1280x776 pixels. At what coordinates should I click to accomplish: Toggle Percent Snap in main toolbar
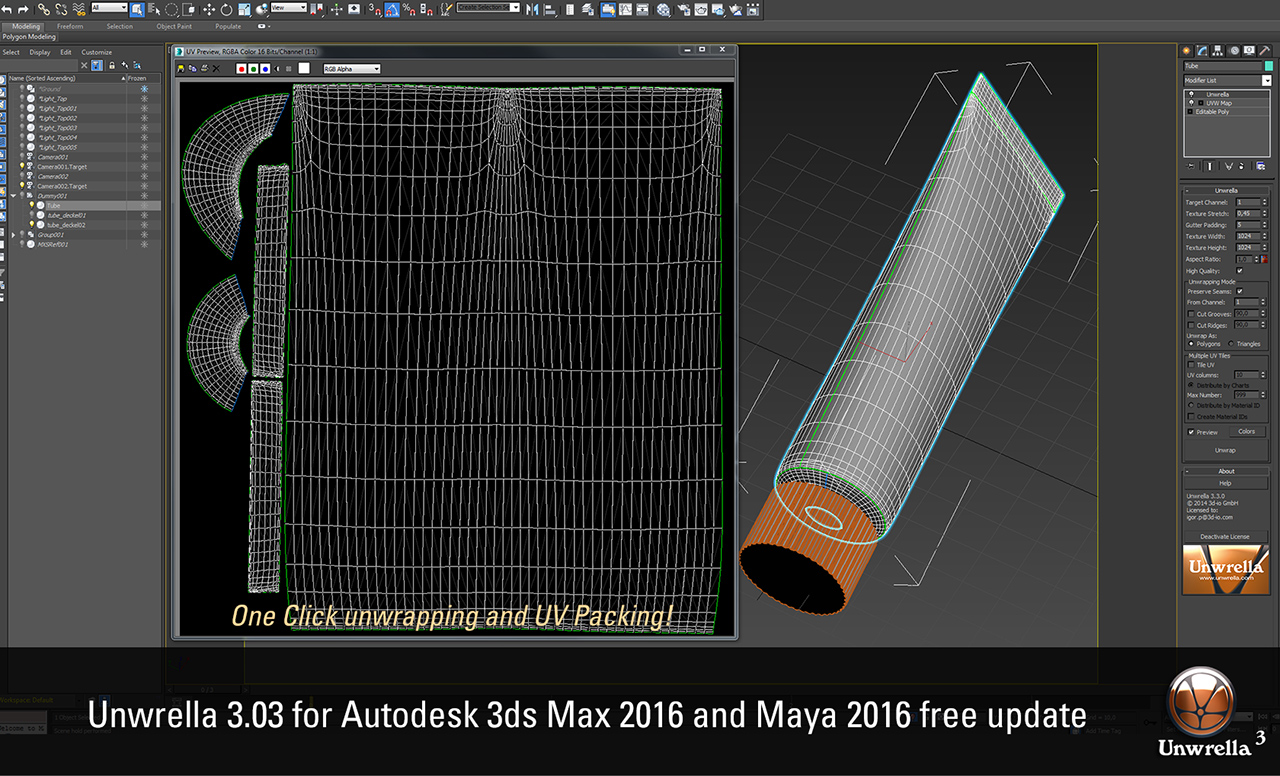coord(410,9)
